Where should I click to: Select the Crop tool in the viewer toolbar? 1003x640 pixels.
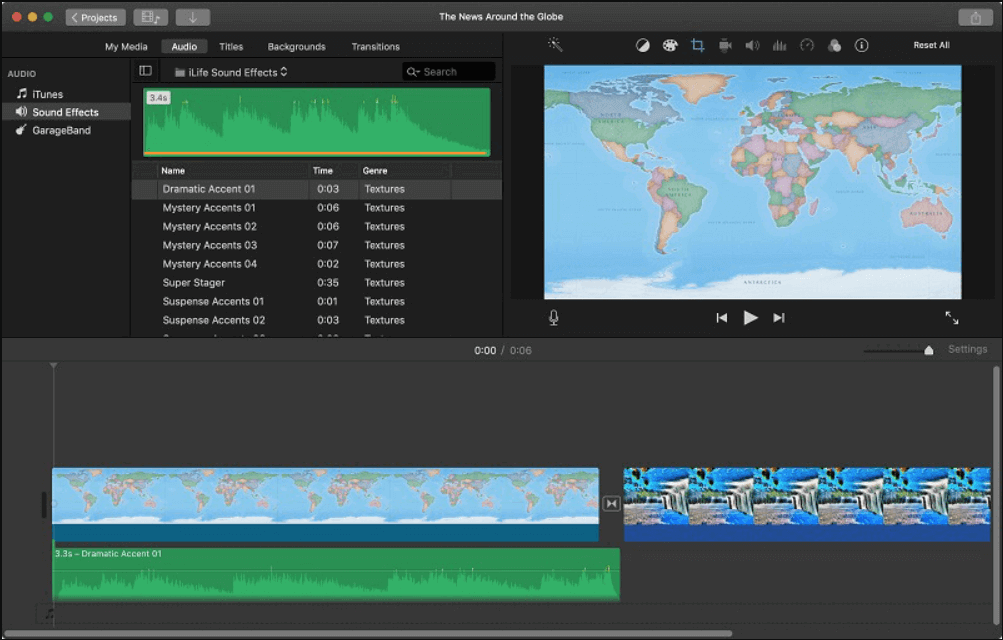tap(697, 45)
